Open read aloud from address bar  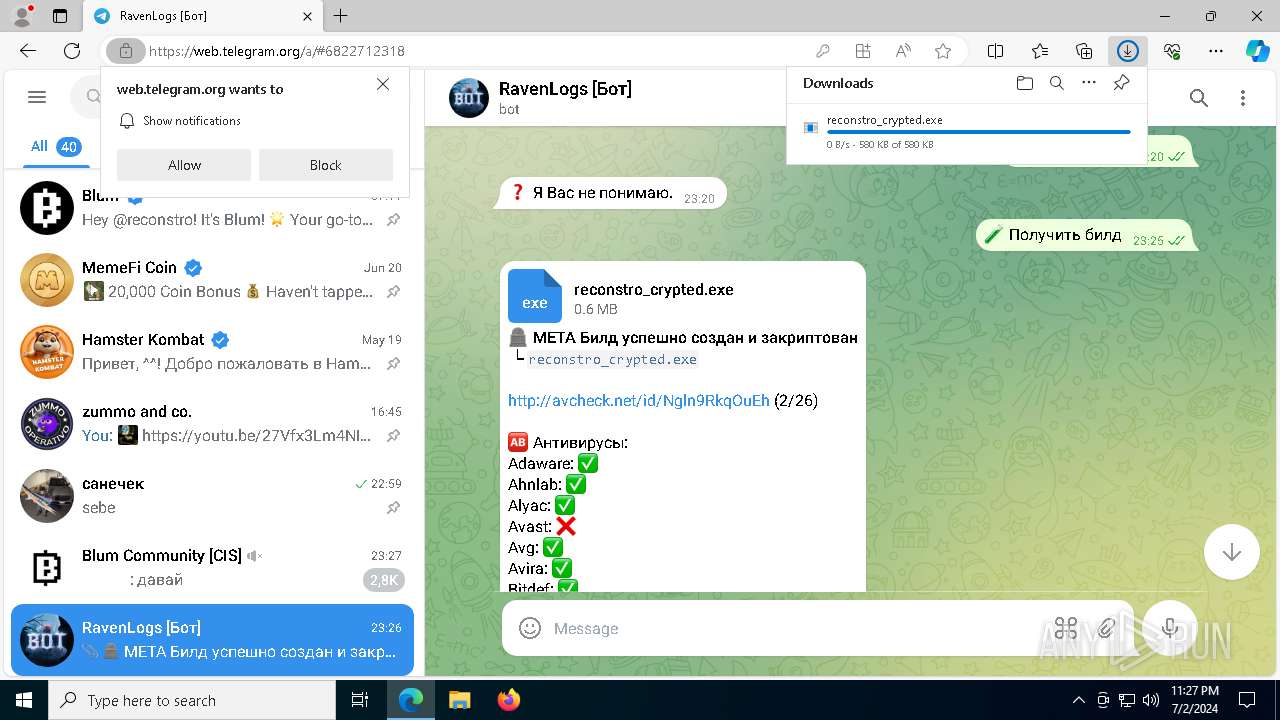click(x=903, y=51)
